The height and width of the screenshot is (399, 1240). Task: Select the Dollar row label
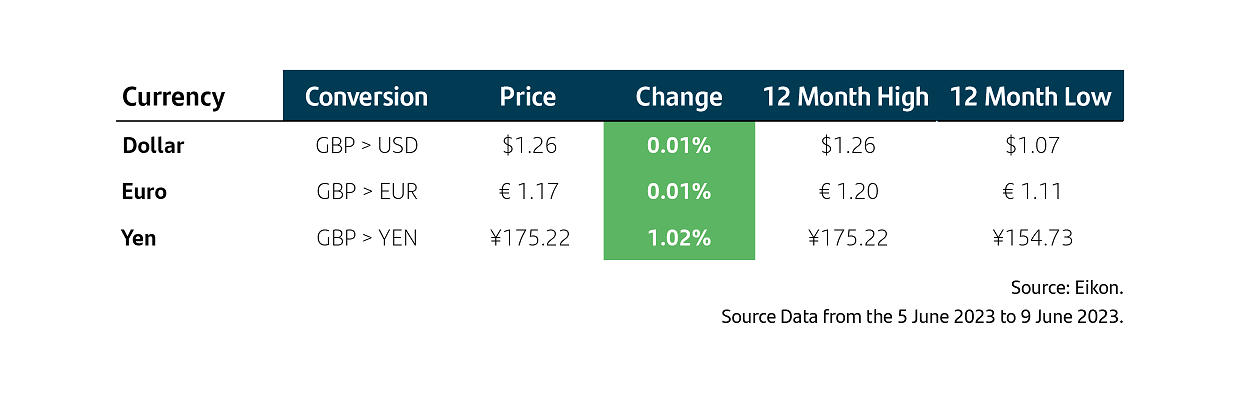pos(153,145)
